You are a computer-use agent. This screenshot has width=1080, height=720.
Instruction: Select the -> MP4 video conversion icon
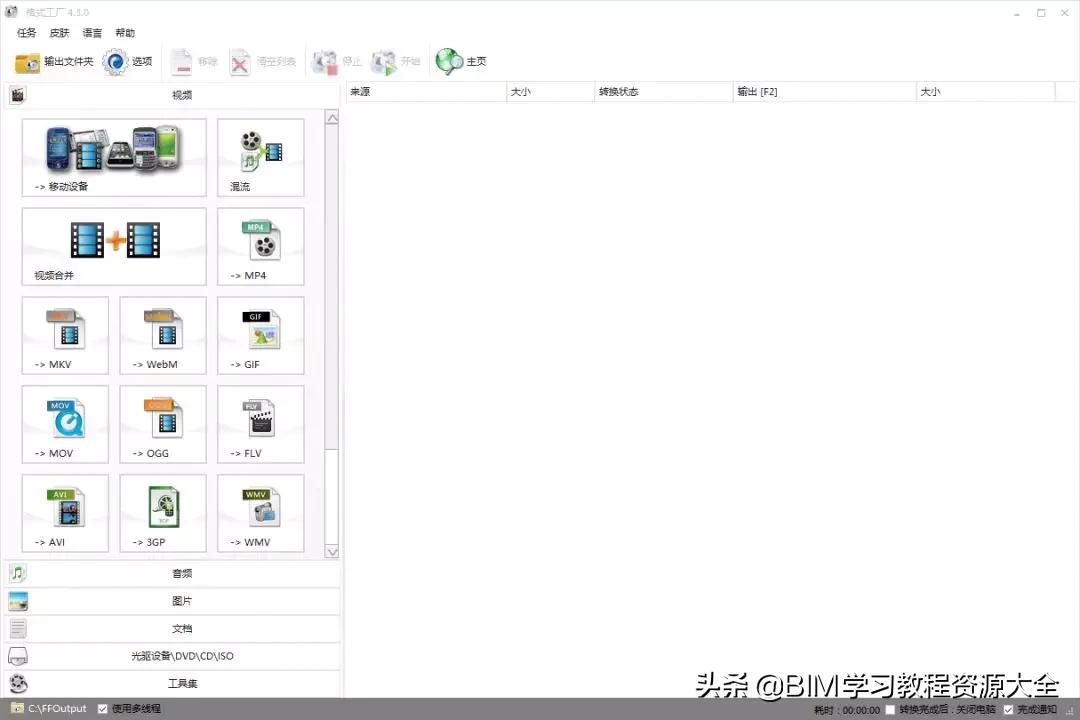(x=260, y=246)
